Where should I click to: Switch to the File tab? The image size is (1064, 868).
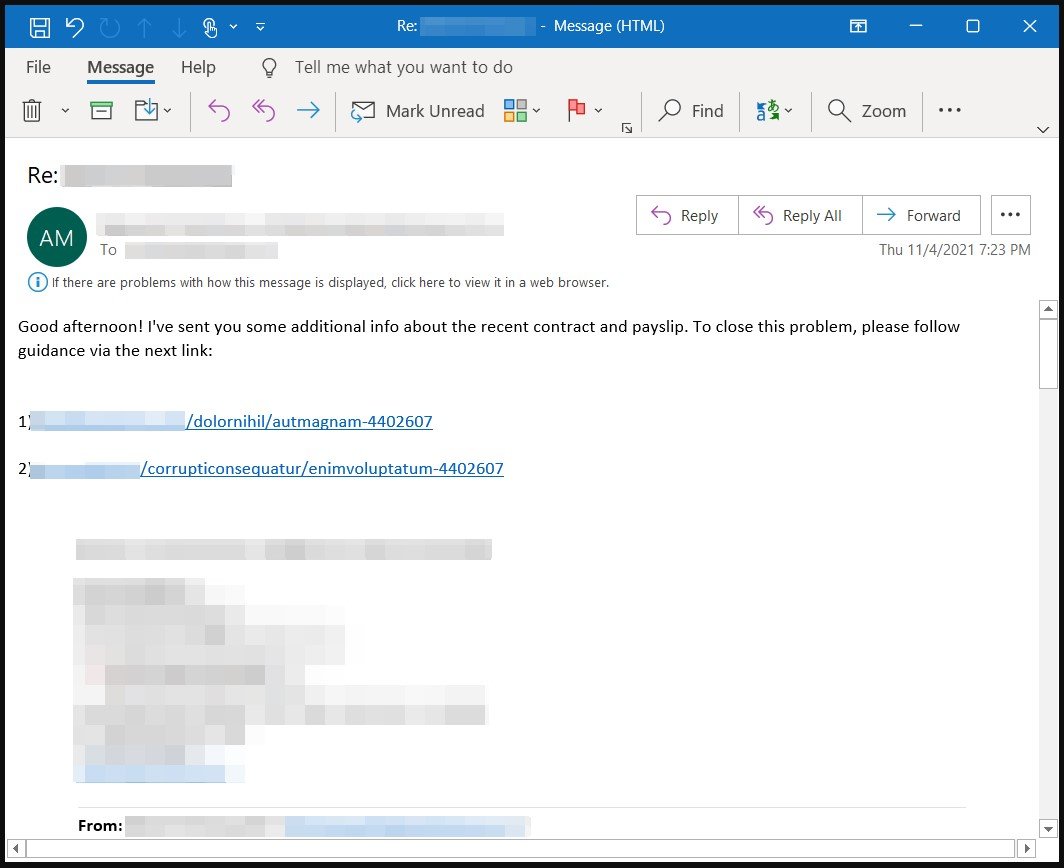[37, 67]
